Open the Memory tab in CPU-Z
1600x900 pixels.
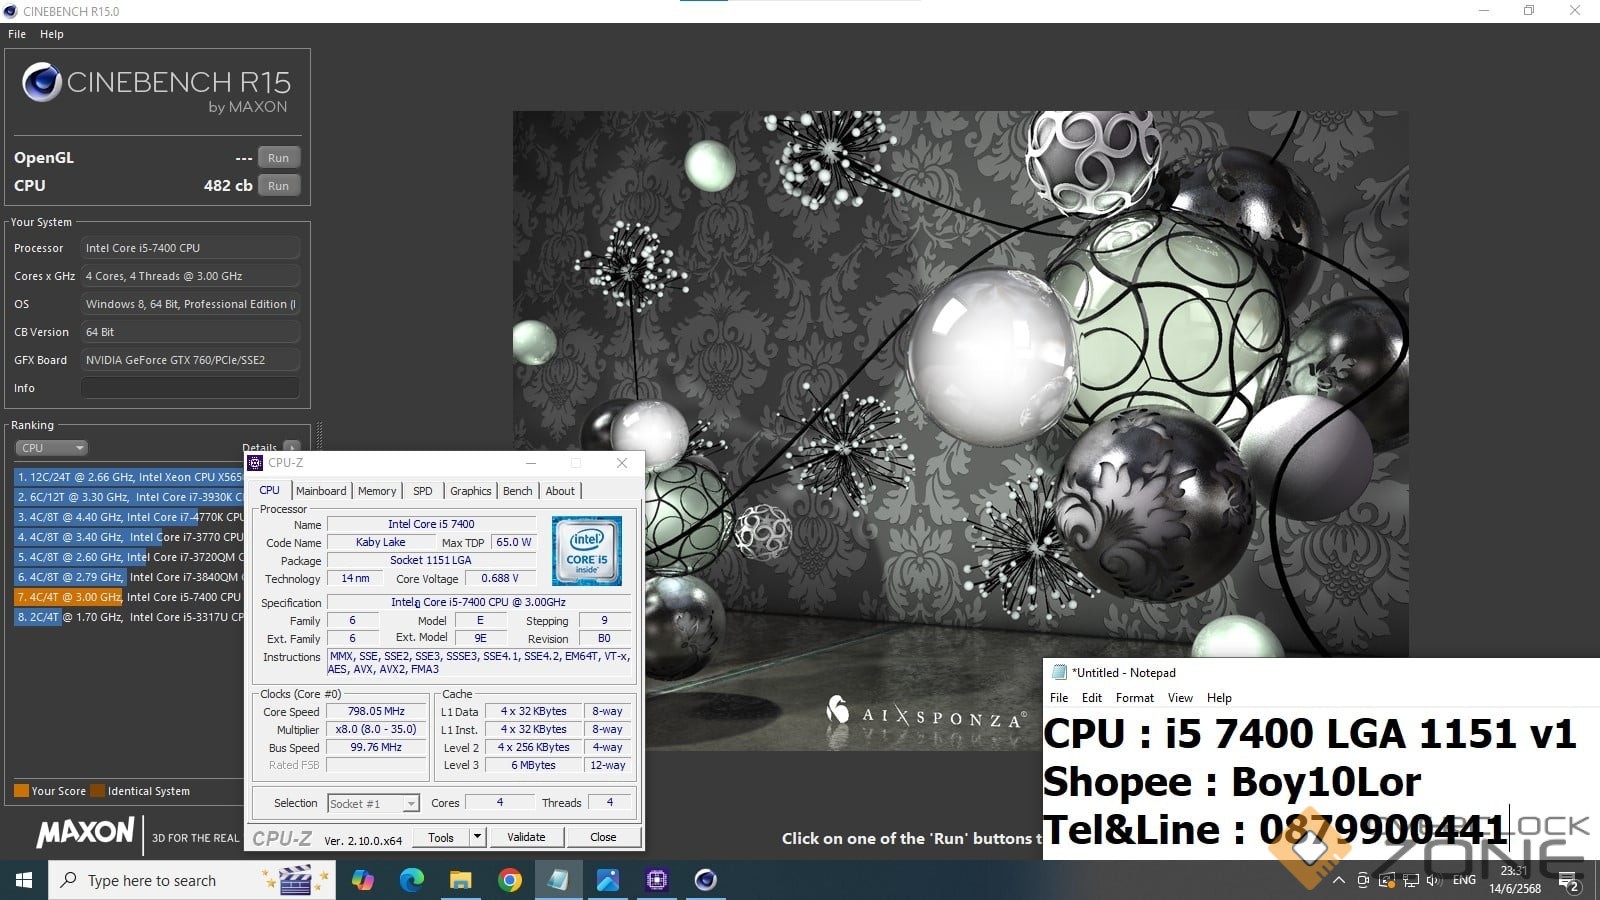(x=377, y=491)
